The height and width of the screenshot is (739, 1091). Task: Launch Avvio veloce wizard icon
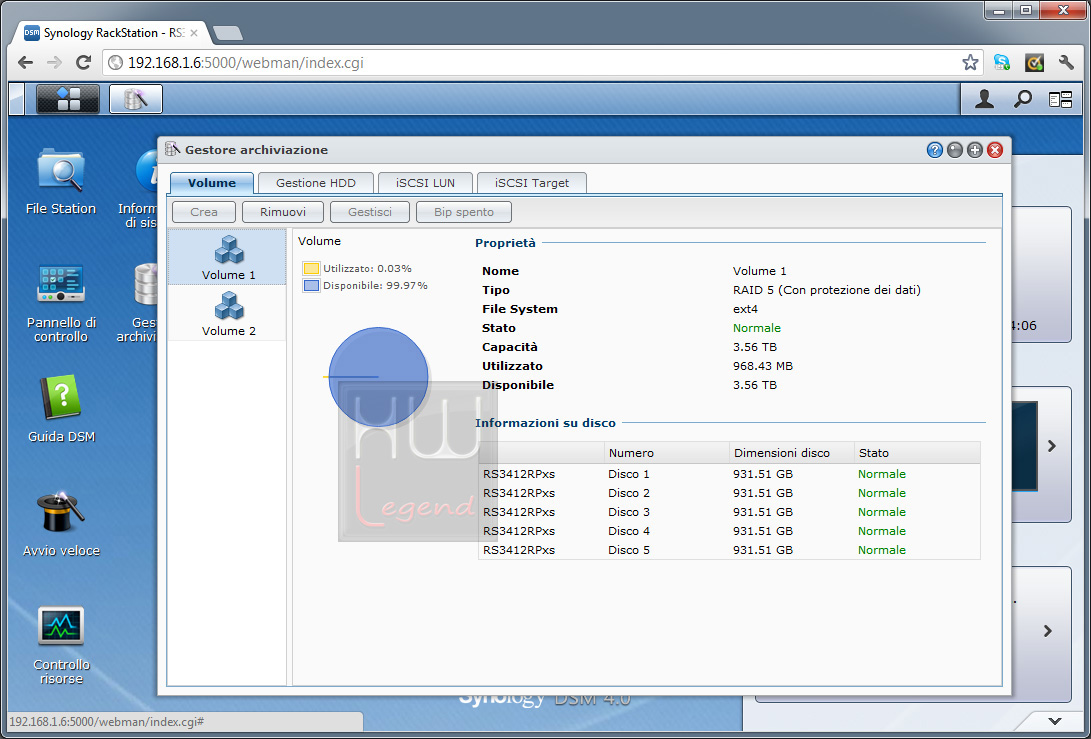(x=61, y=523)
